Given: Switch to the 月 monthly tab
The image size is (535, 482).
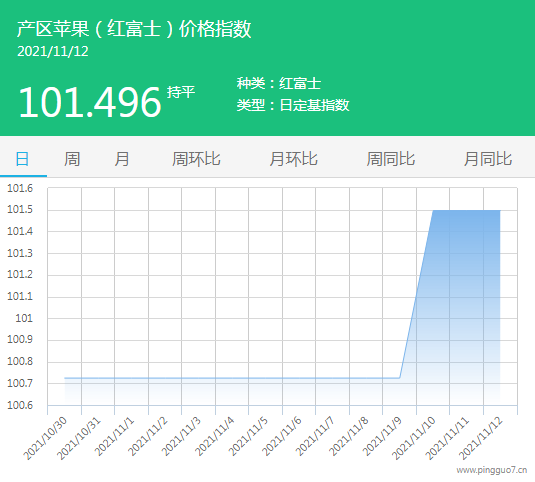Looking at the screenshot, I should (122, 159).
